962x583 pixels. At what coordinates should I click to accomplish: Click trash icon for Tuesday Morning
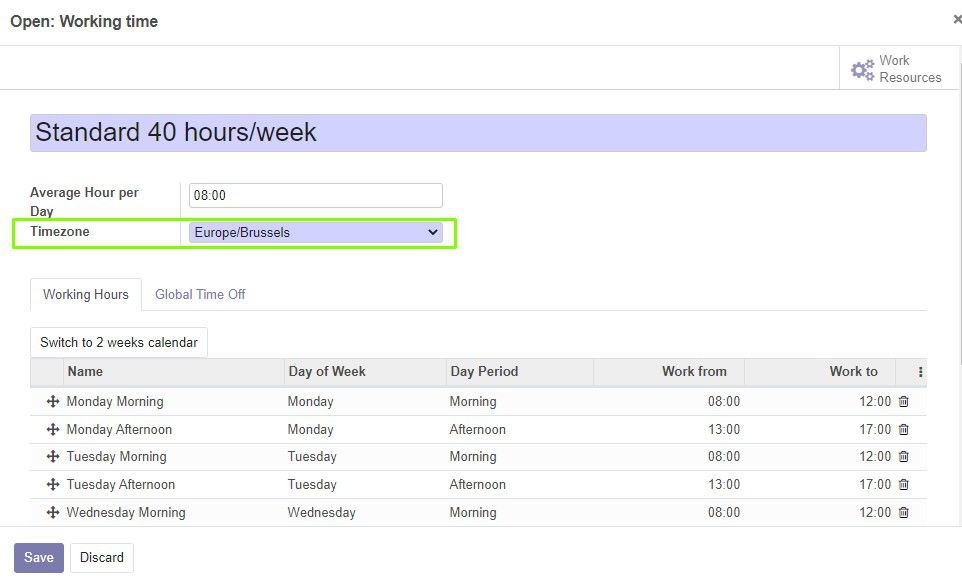(x=903, y=457)
